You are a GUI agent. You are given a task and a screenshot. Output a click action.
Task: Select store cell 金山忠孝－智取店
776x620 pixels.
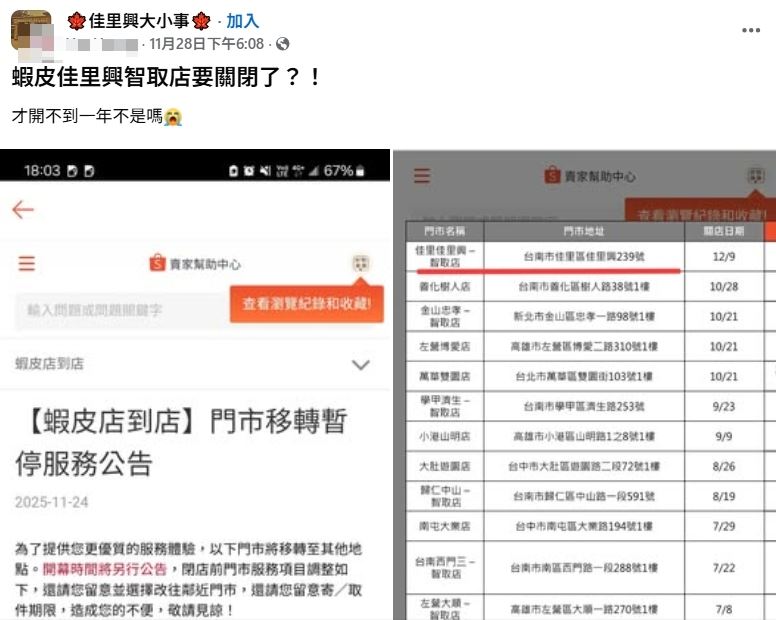444,316
